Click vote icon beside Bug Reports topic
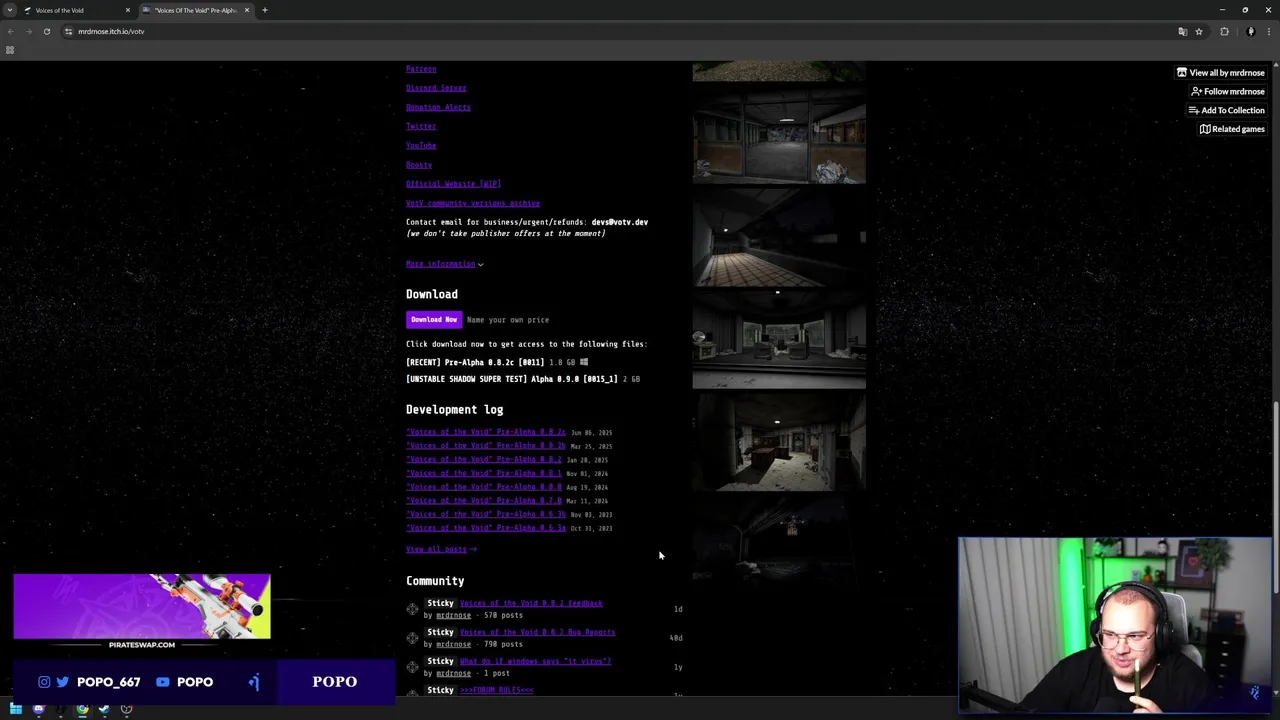Viewport: 1280px width, 720px height. [x=412, y=638]
